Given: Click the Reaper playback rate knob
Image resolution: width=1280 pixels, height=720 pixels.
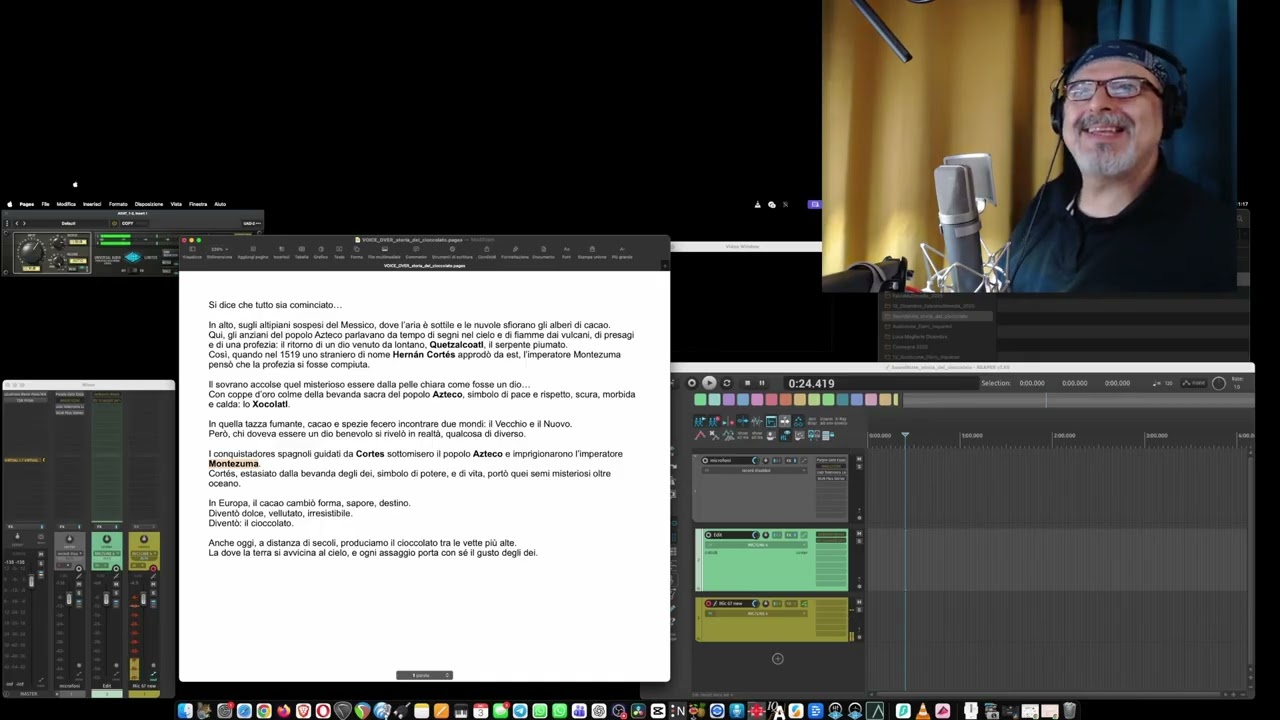Looking at the screenshot, I should (1219, 383).
